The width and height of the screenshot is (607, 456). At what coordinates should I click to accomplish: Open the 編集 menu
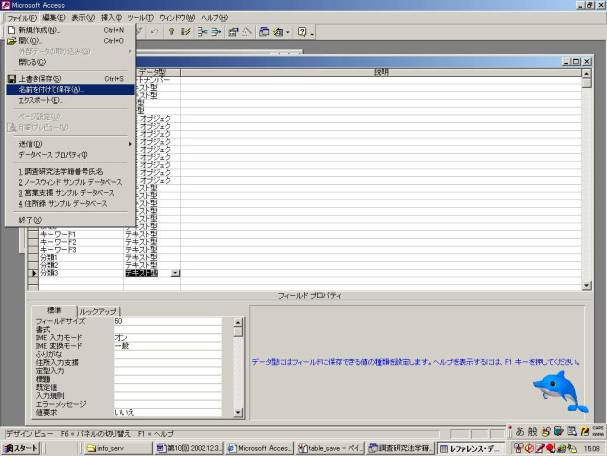pos(53,18)
